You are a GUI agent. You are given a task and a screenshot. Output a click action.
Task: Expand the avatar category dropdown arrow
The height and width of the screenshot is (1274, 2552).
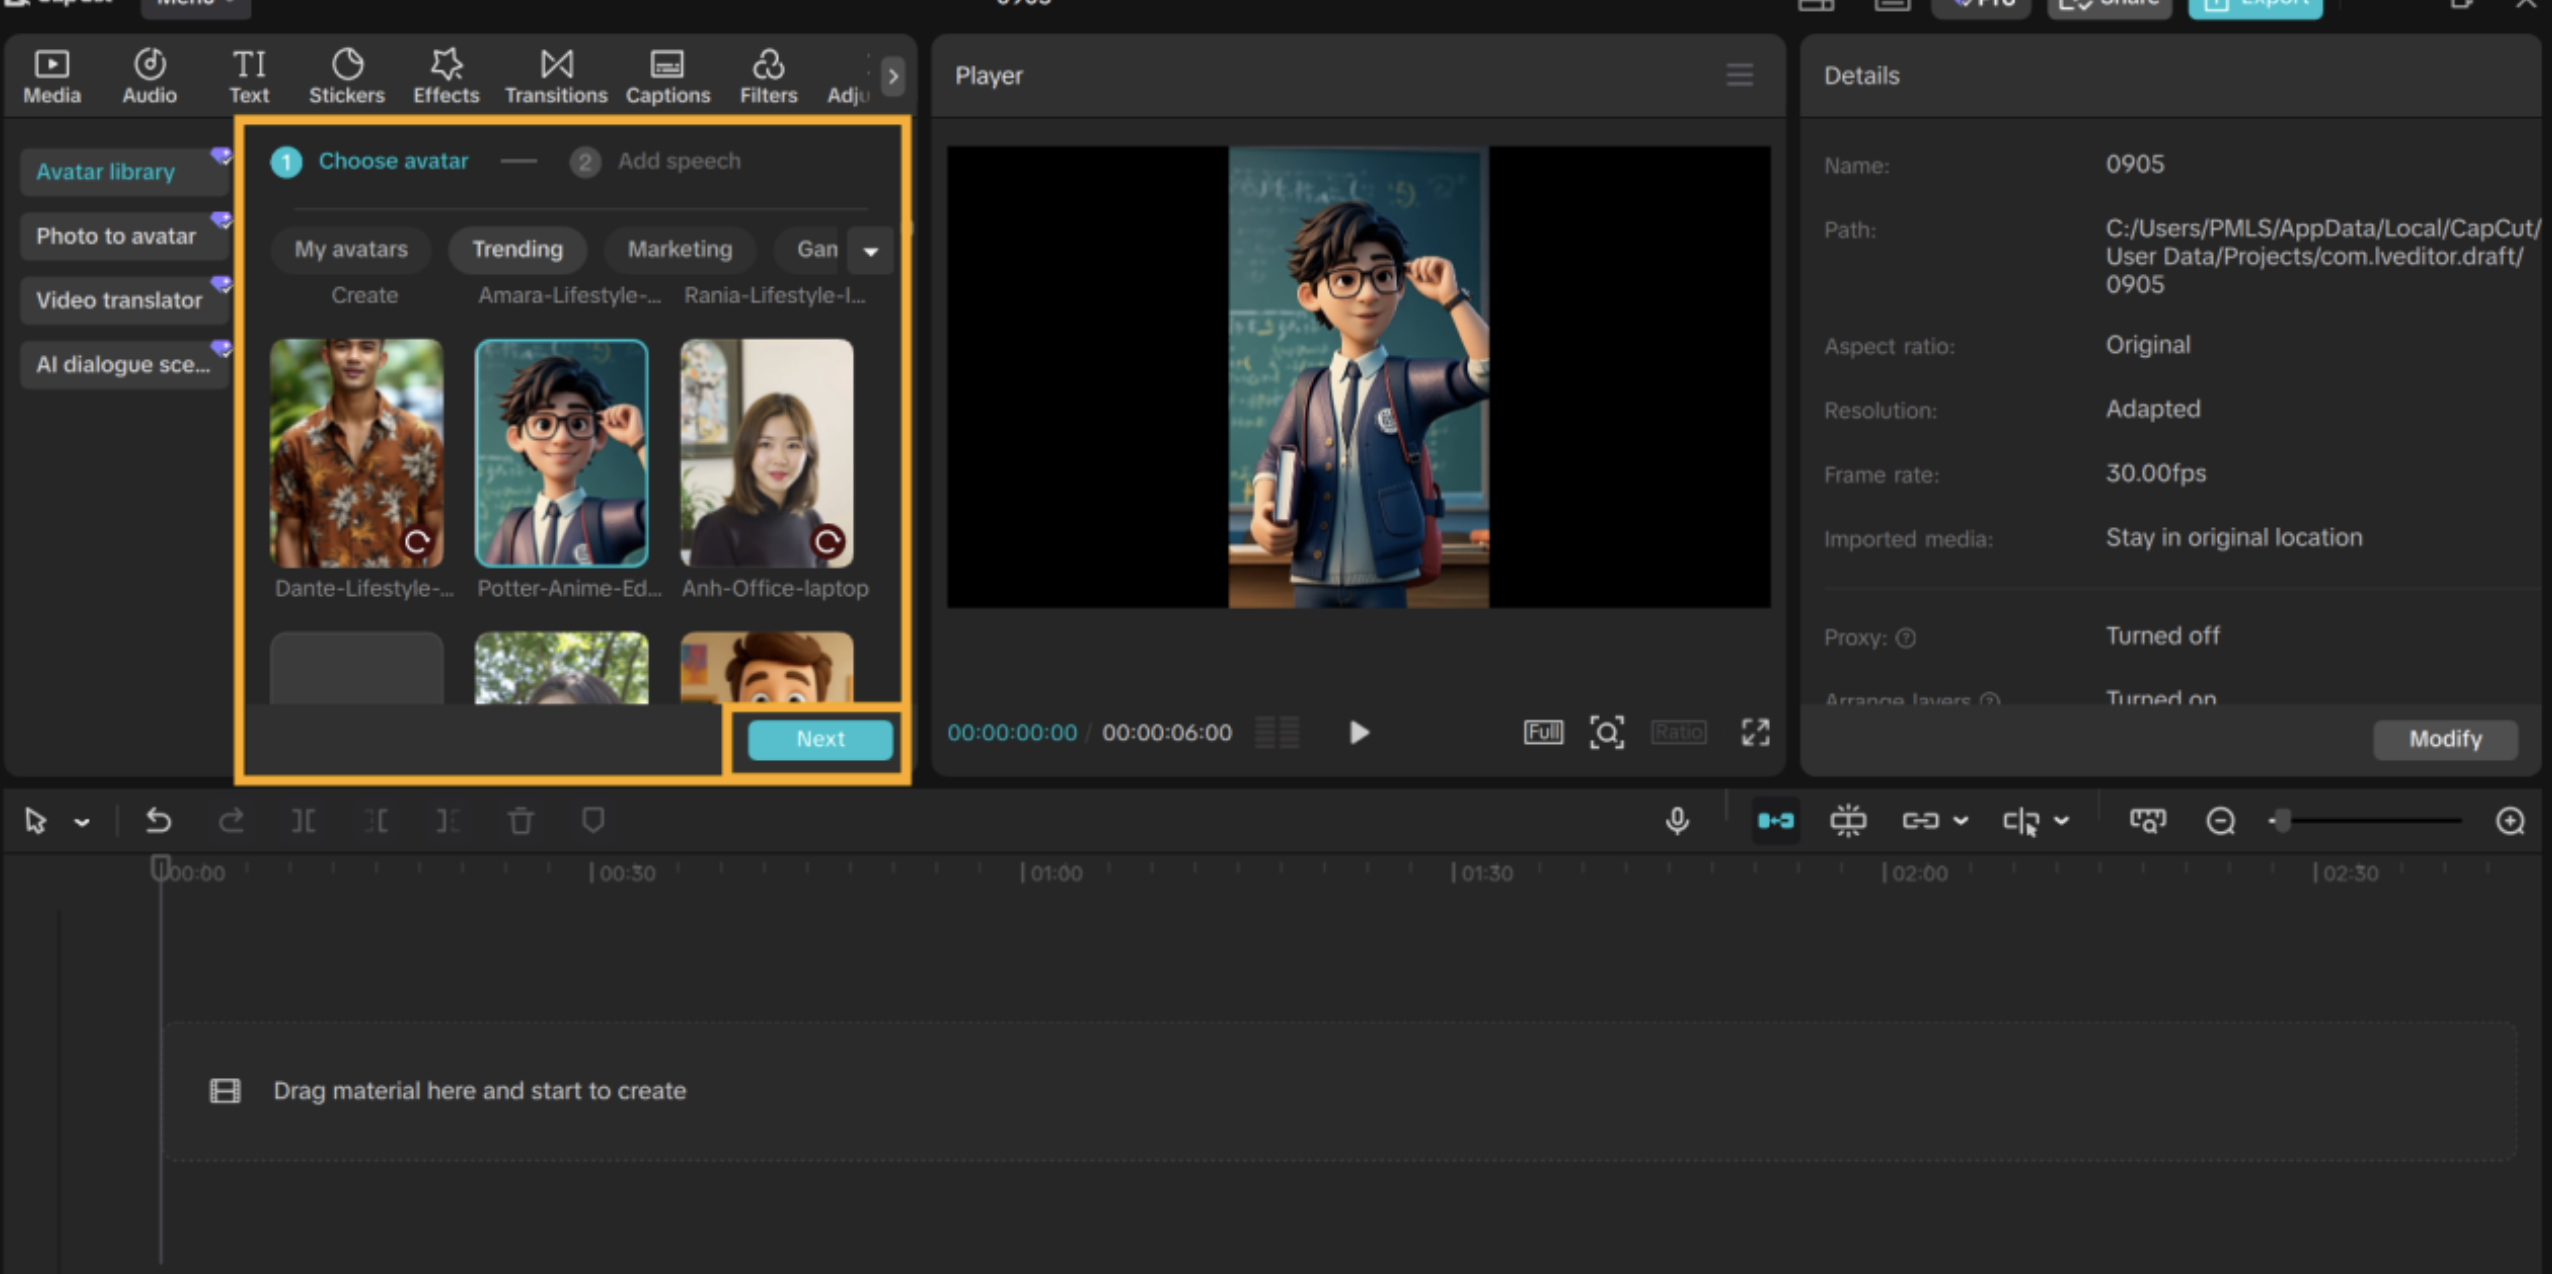(870, 251)
